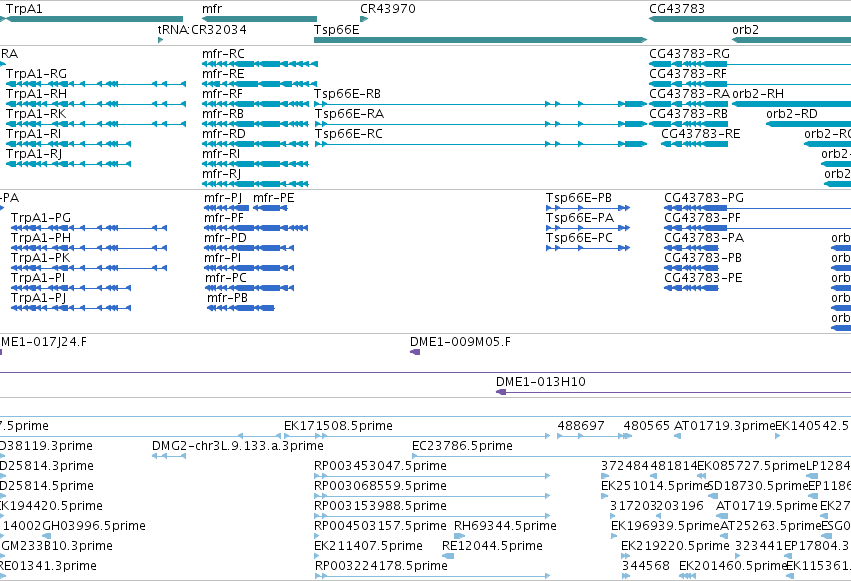The image size is (851, 581).
Task: Select EST DMG2-chr3L.9.133.a.3prime
Action: 237,446
